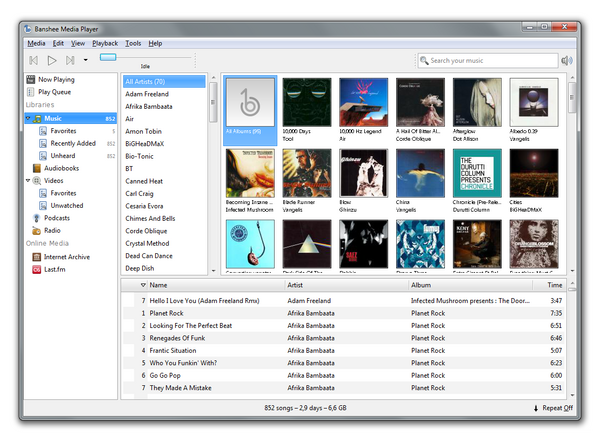Select the Becoming Insane album cover
The width and height of the screenshot is (600, 441).
point(250,173)
